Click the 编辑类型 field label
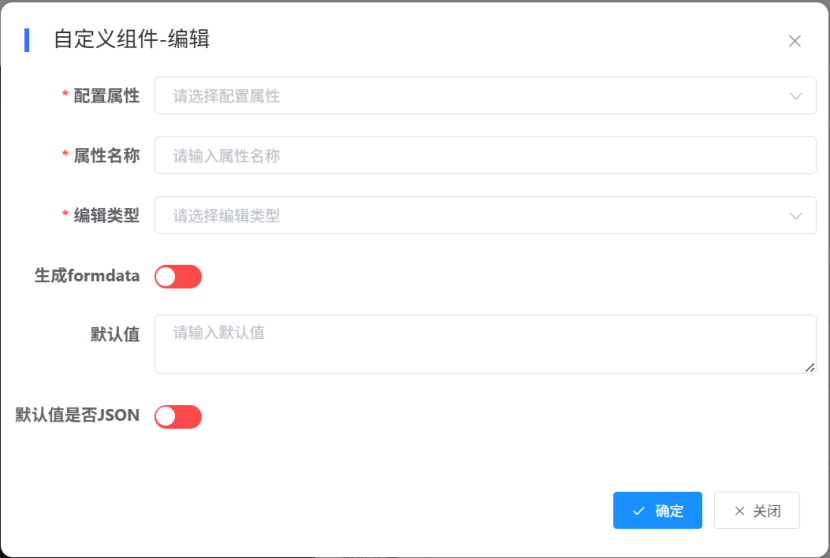 [106, 215]
